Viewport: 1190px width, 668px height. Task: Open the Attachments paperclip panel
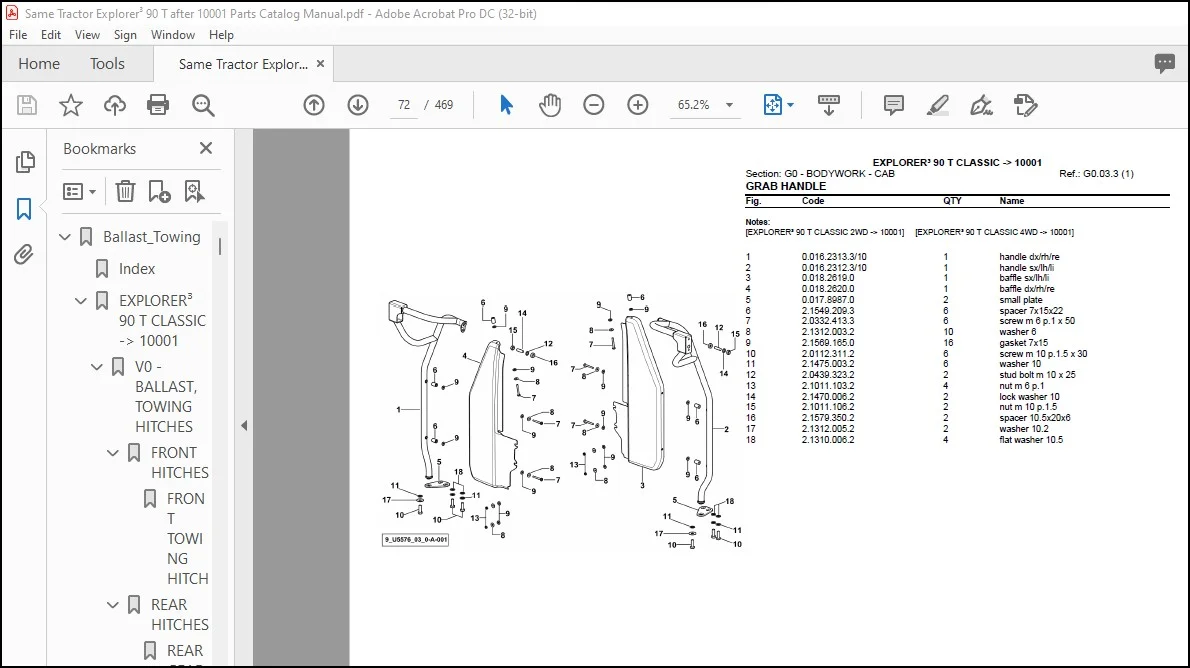point(24,254)
